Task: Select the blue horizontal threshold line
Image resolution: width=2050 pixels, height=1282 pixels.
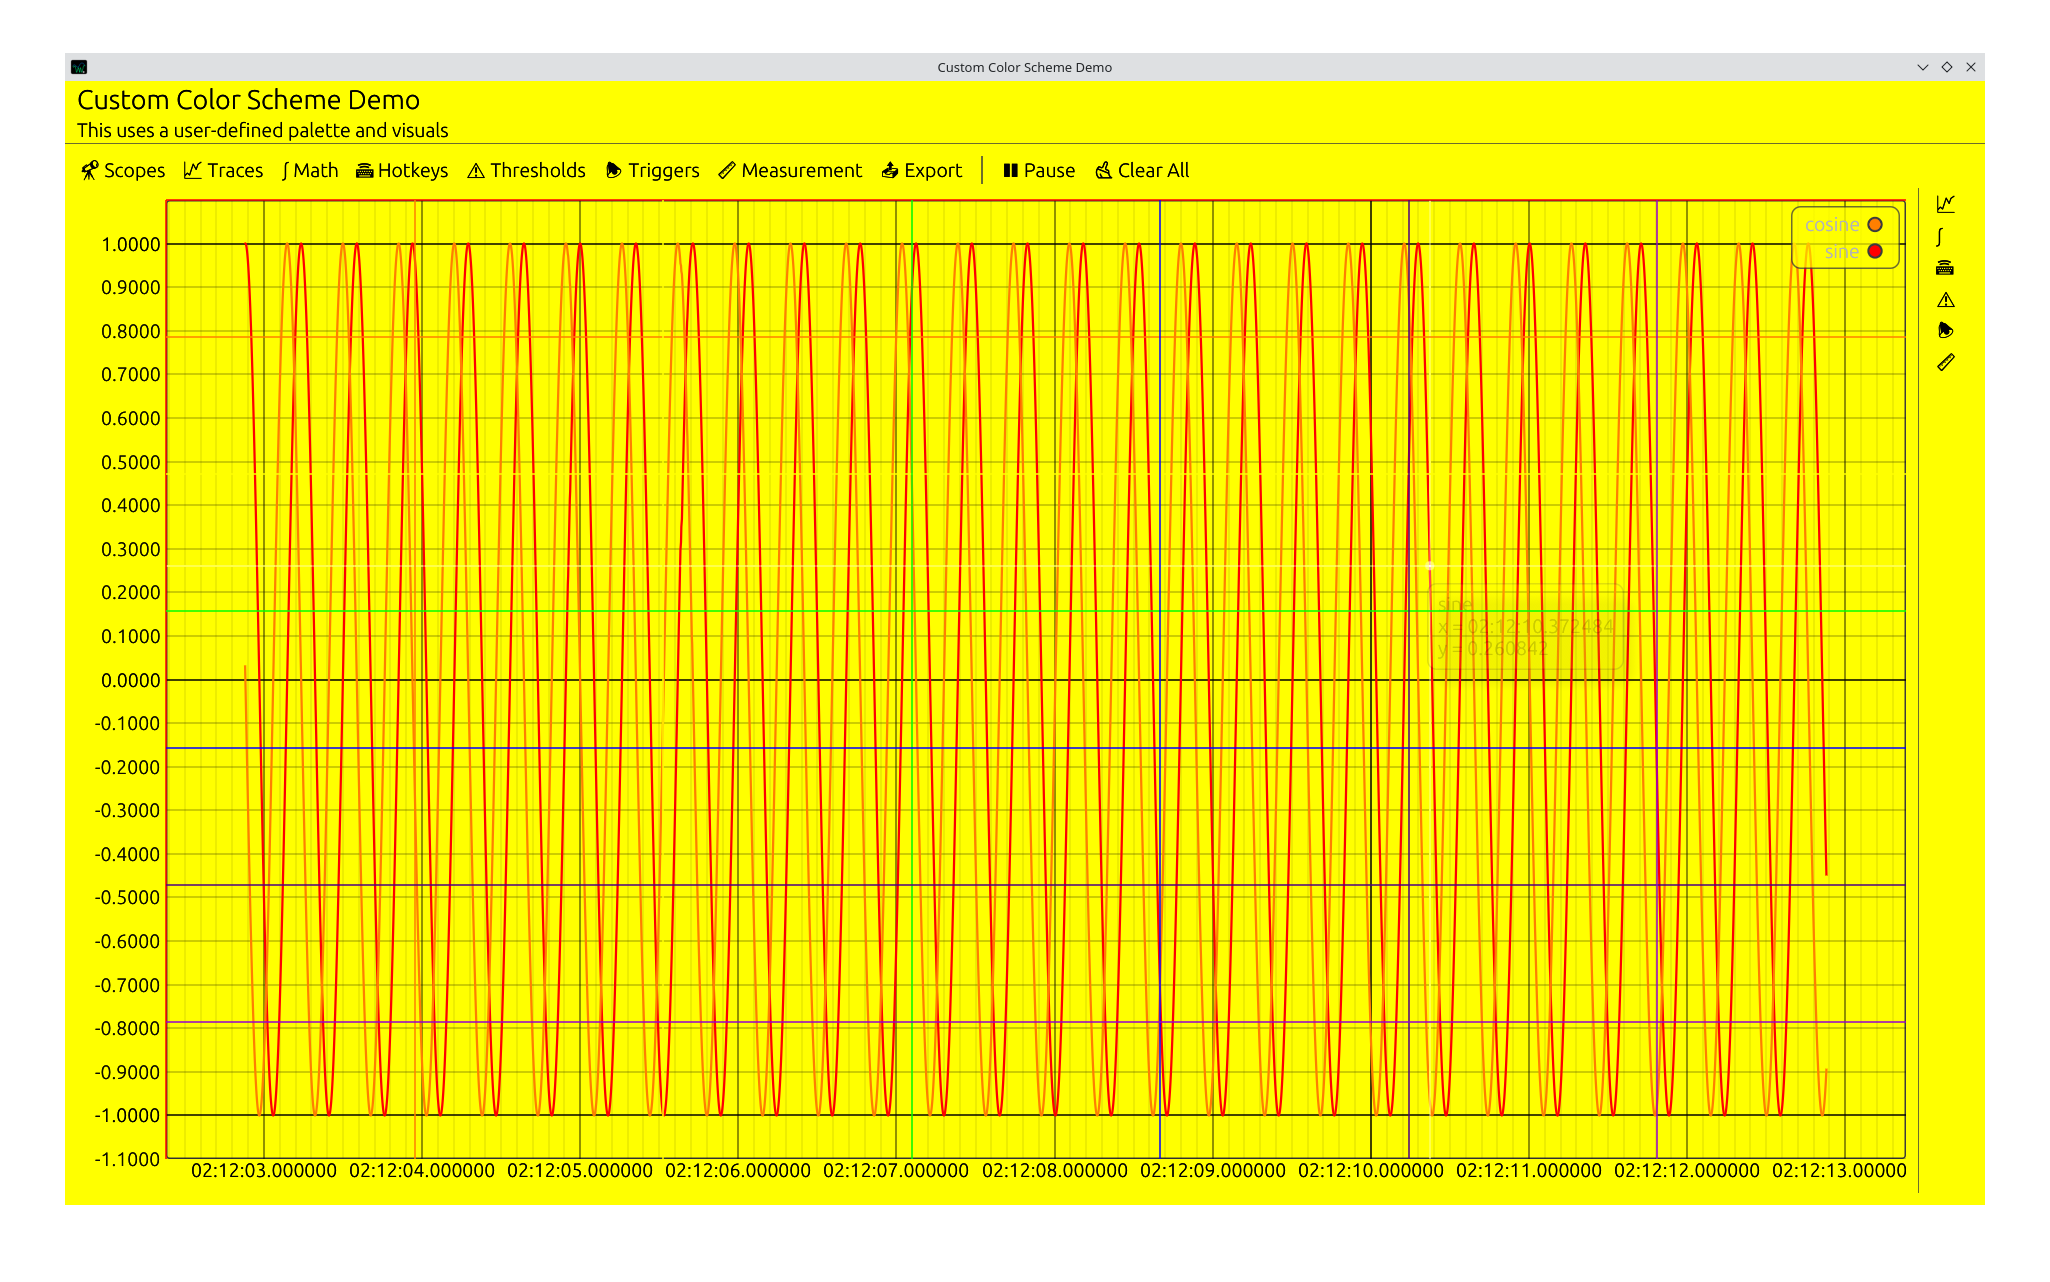Action: pos(1035,748)
